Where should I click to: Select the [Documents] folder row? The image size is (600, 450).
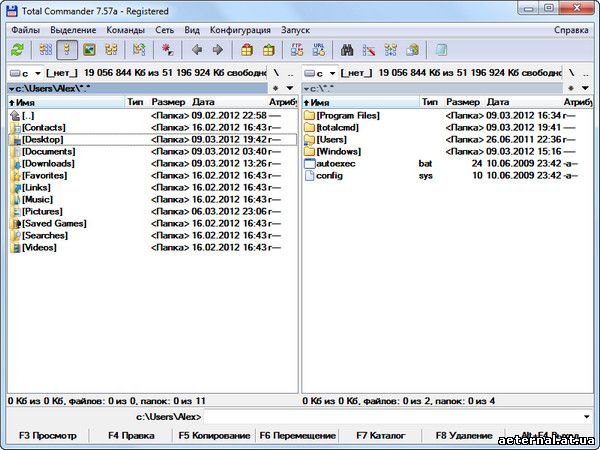coord(152,152)
